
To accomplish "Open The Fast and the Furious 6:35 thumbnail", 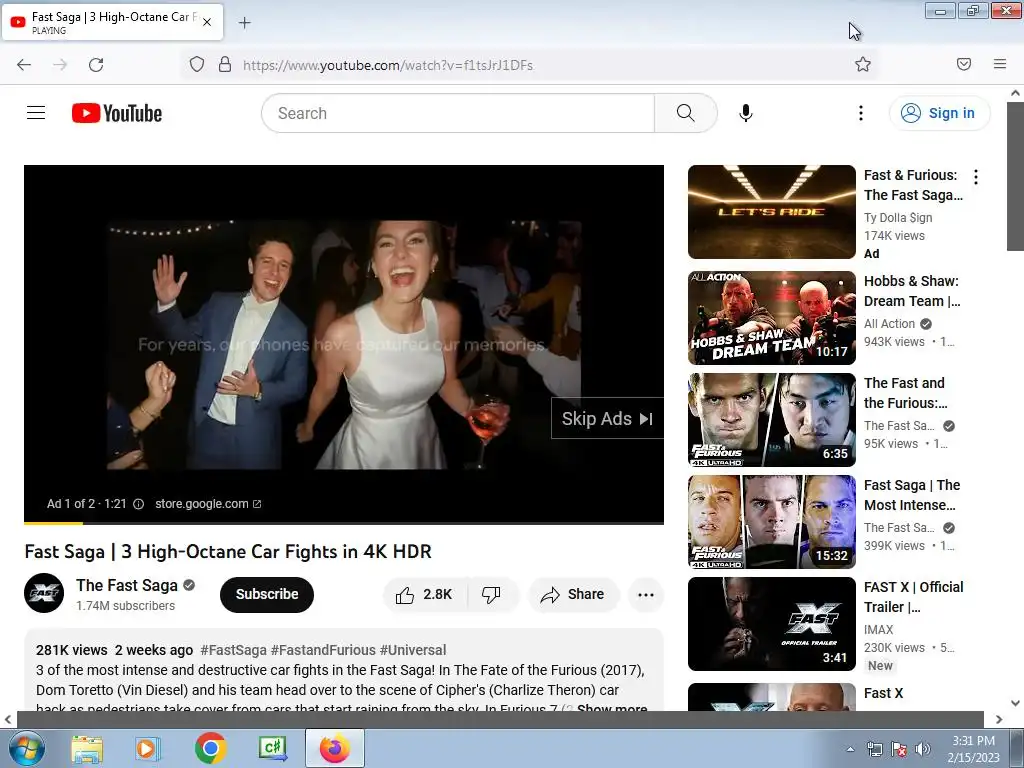I will point(771,419).
